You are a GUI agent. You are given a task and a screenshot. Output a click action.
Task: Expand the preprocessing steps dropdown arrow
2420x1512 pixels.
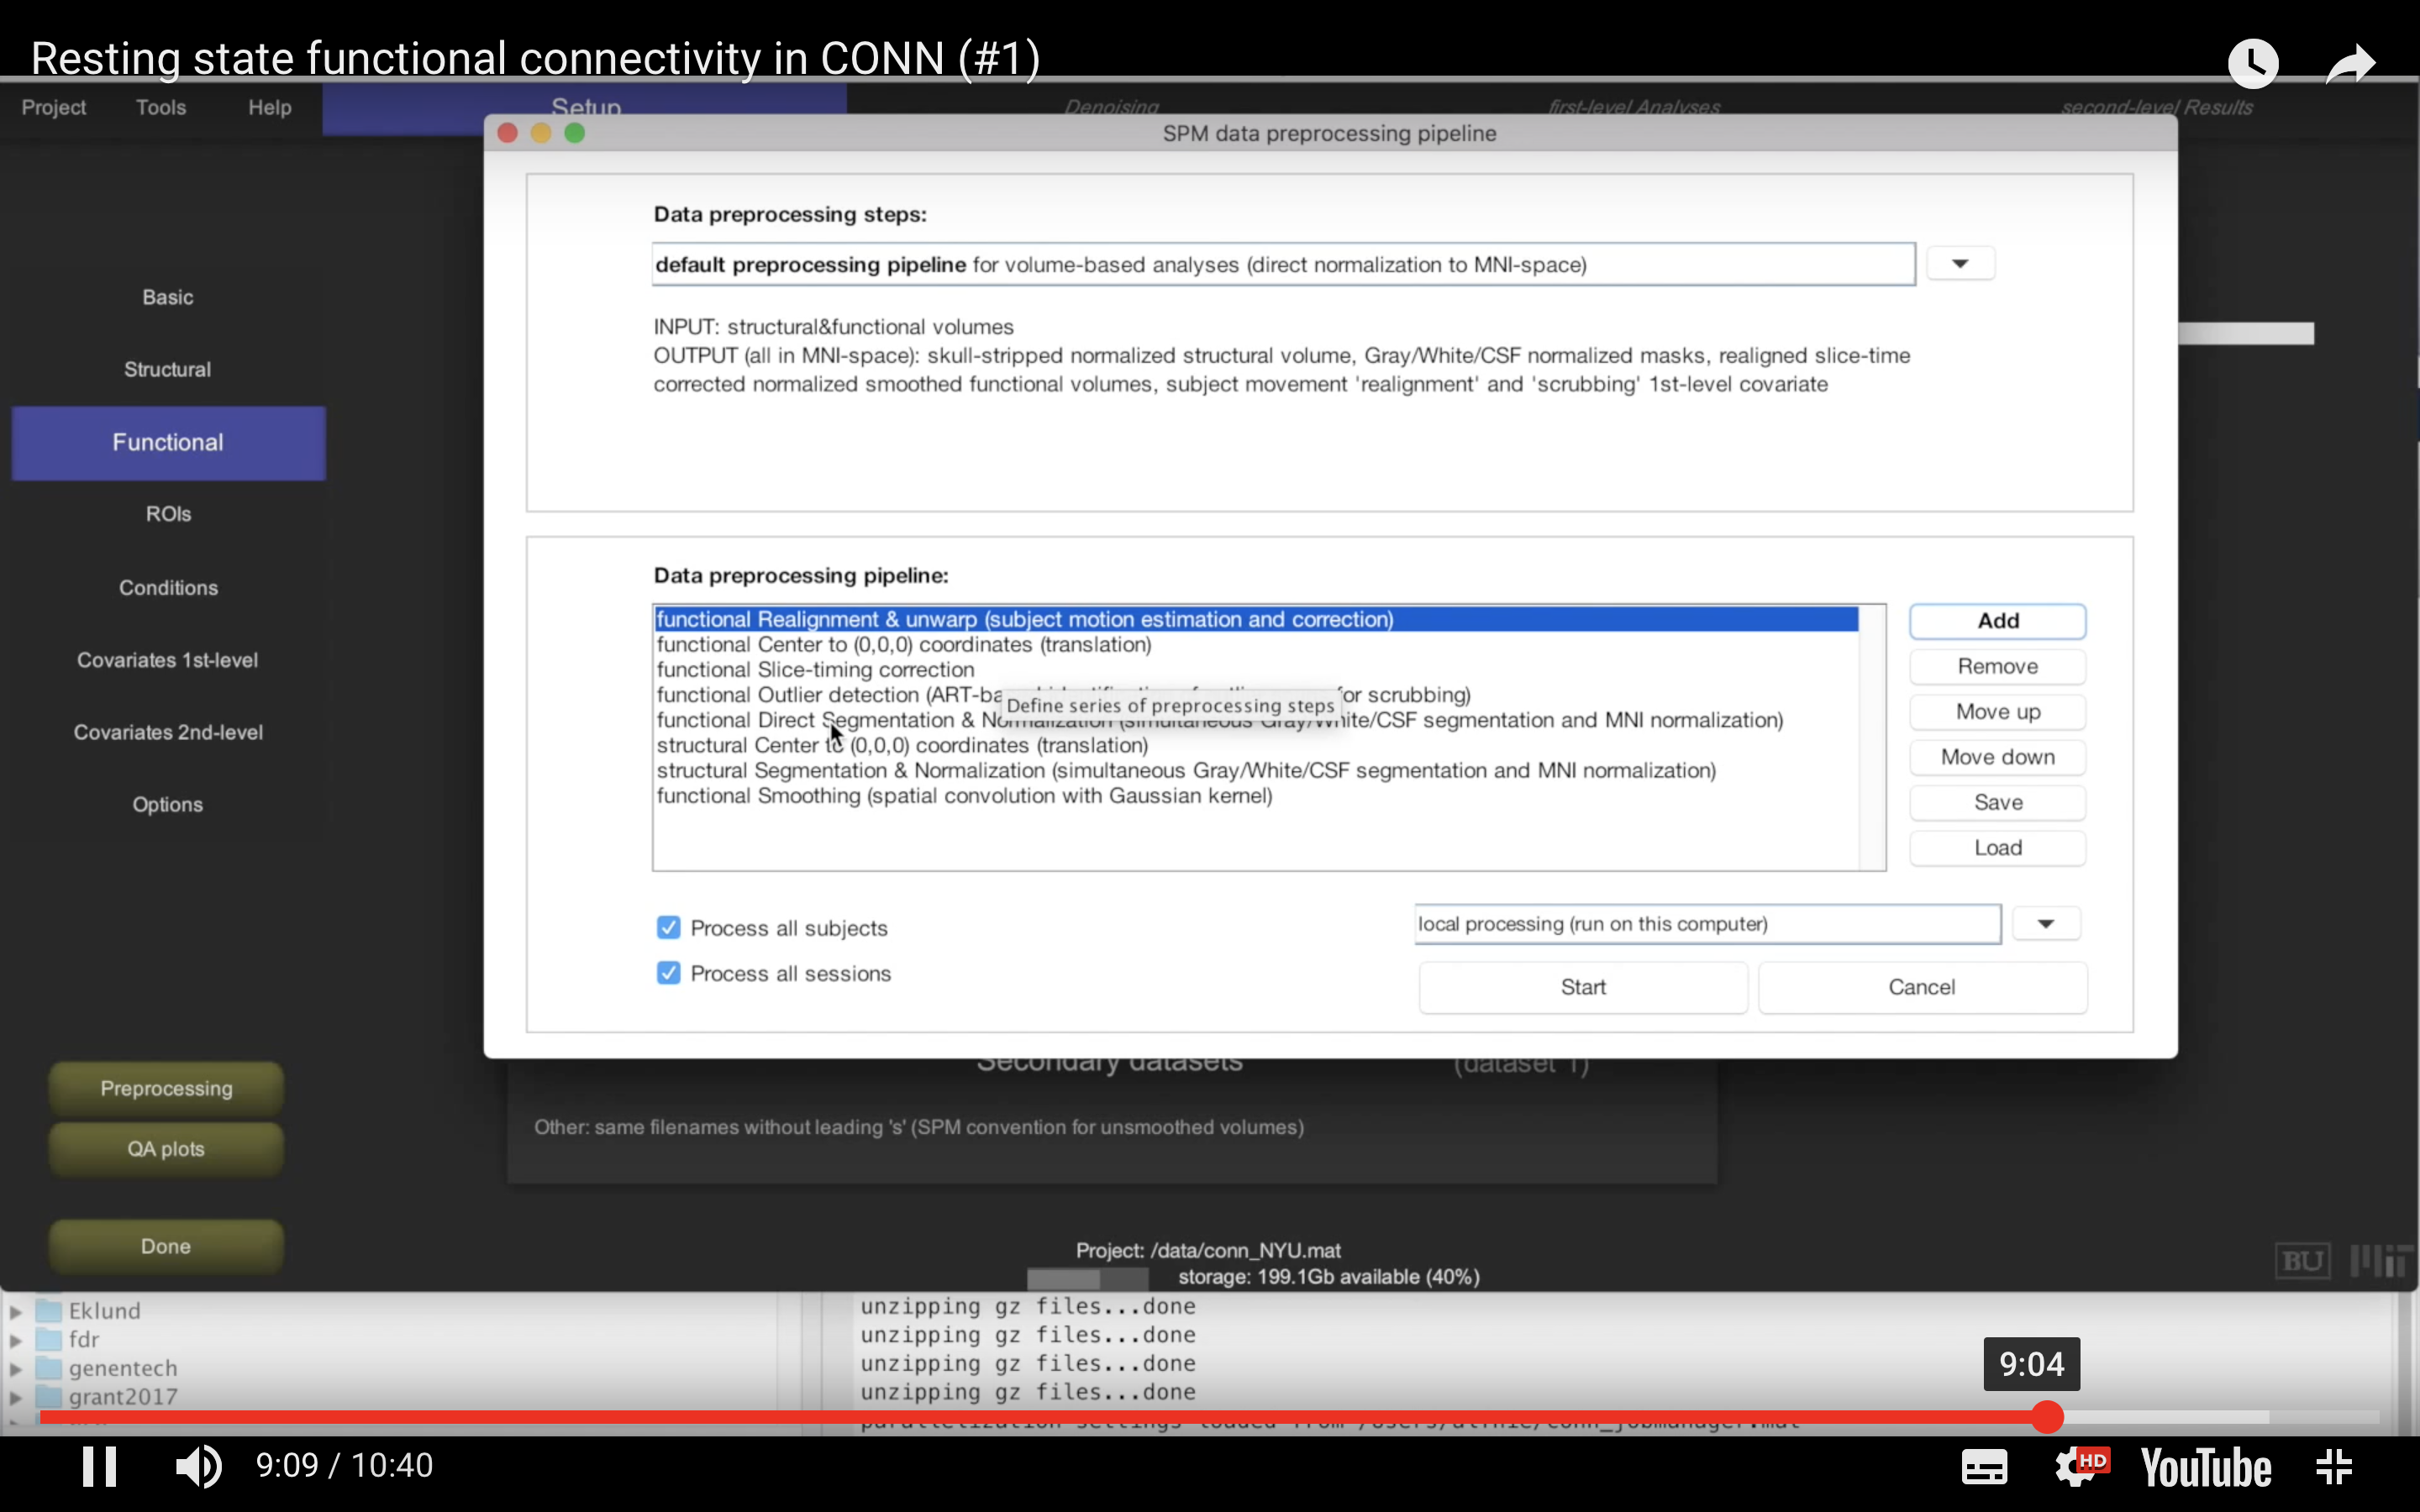[x=1959, y=264]
